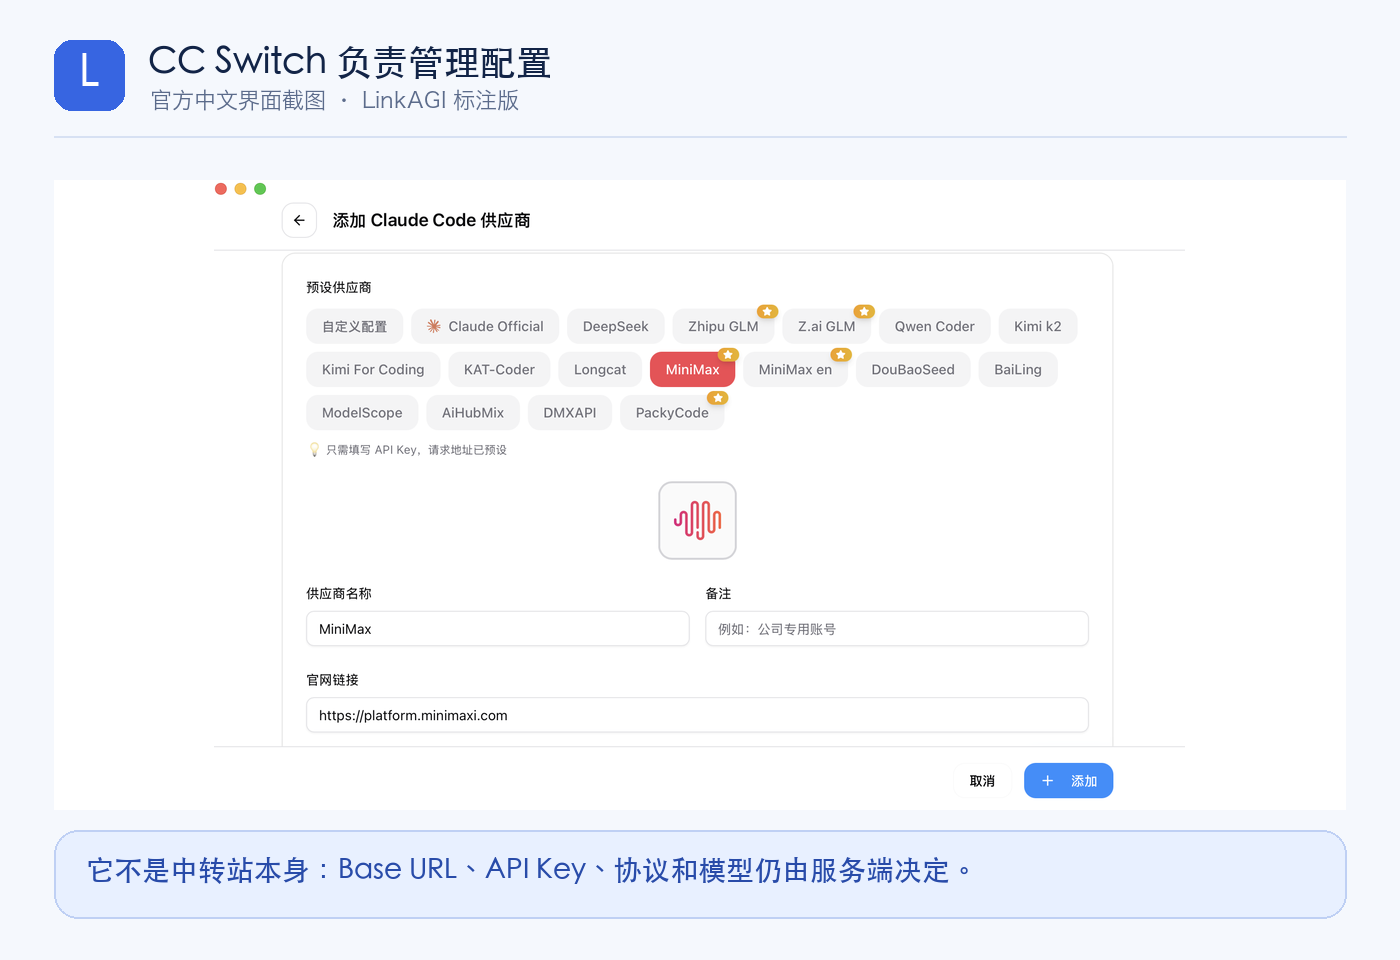Click the blue 添加 add button
Screen dimensions: 1400x960
(1068, 781)
